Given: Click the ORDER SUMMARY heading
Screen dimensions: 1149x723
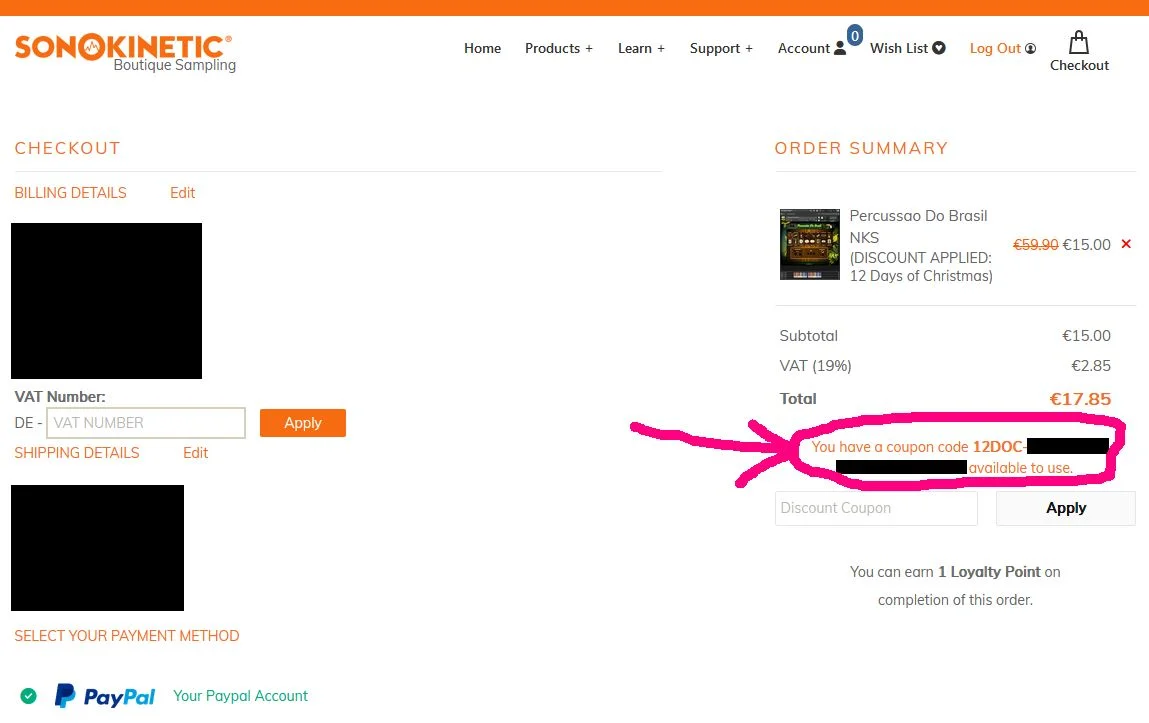Looking at the screenshot, I should (861, 148).
